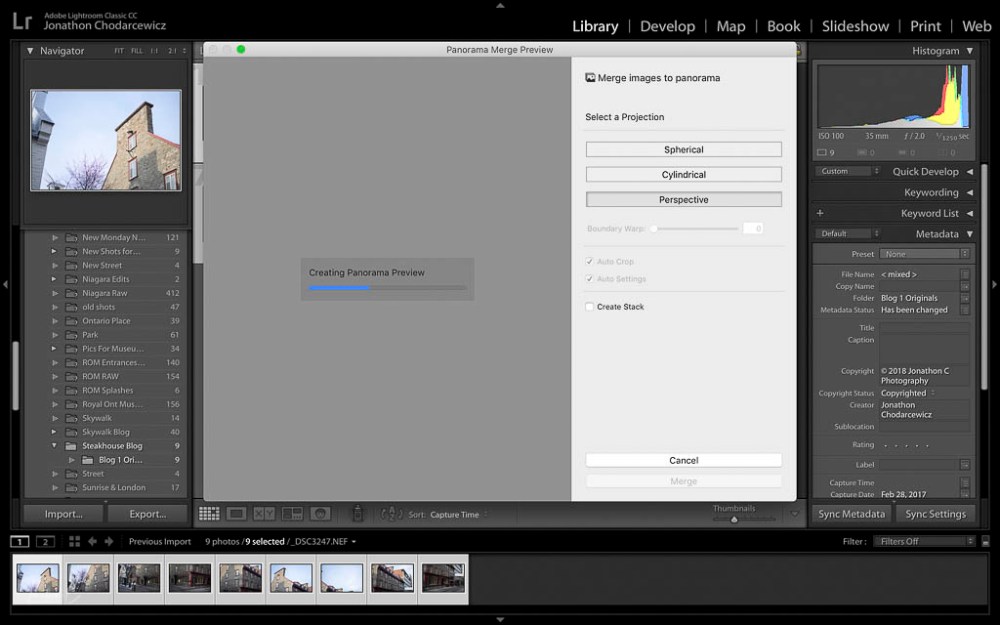The image size is (1000, 625).
Task: Open Compare view (XY) icon
Action: coord(264,514)
